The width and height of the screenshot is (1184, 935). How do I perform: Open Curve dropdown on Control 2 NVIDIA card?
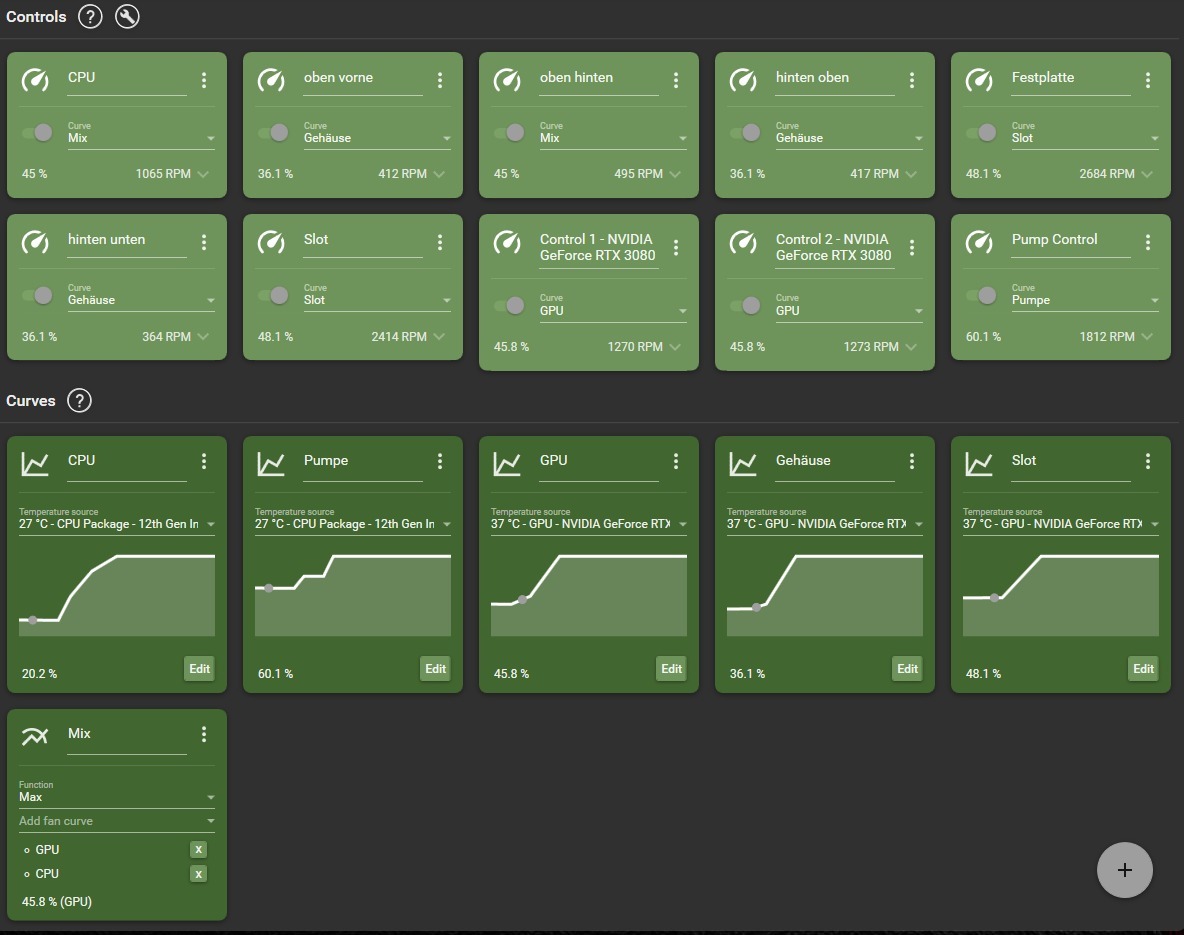click(x=849, y=307)
